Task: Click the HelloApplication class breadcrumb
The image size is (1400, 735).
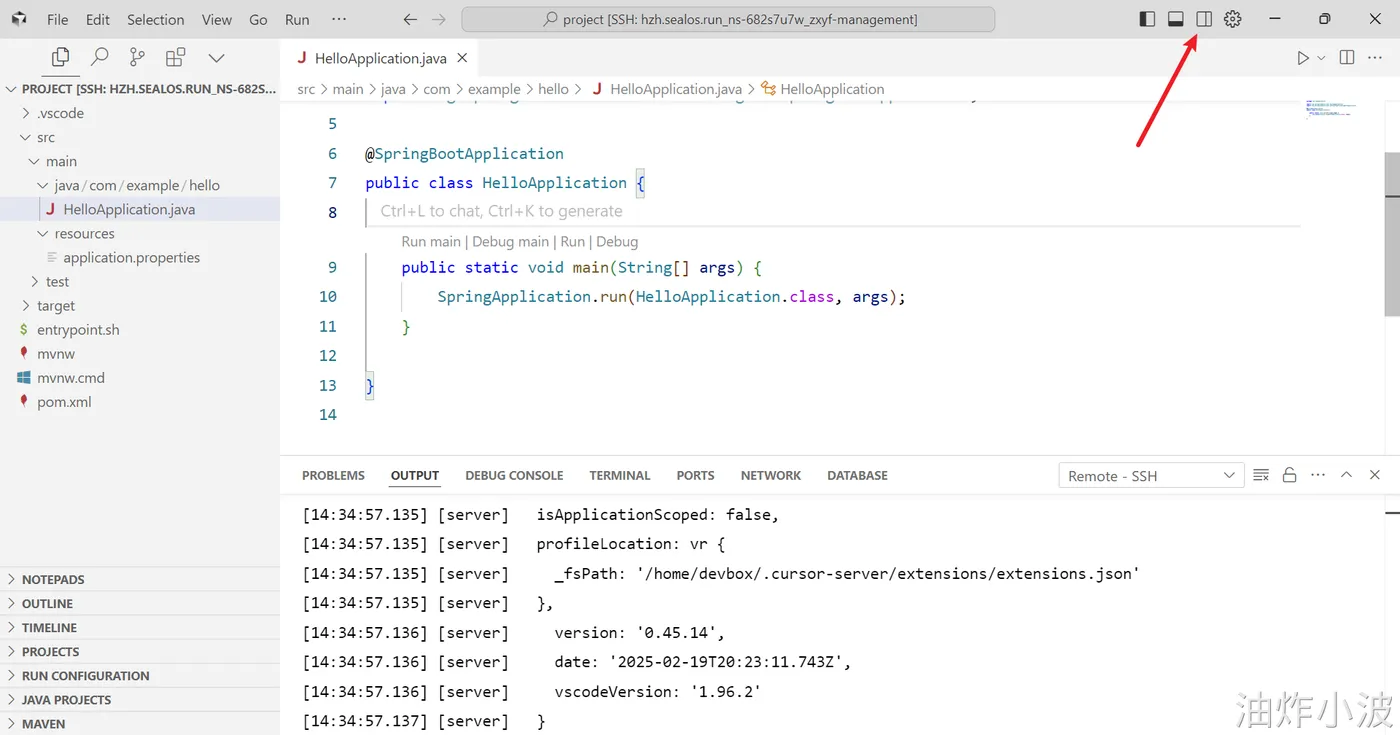Action: tap(823, 89)
